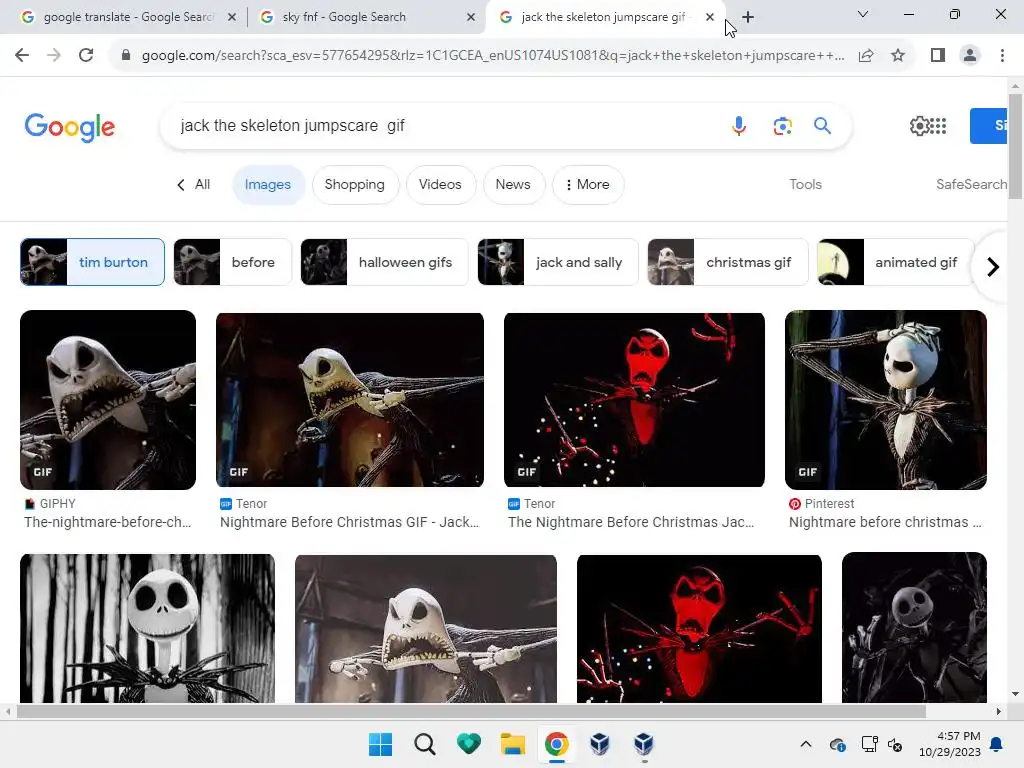
Task: View site information padlock
Action: tap(126, 55)
